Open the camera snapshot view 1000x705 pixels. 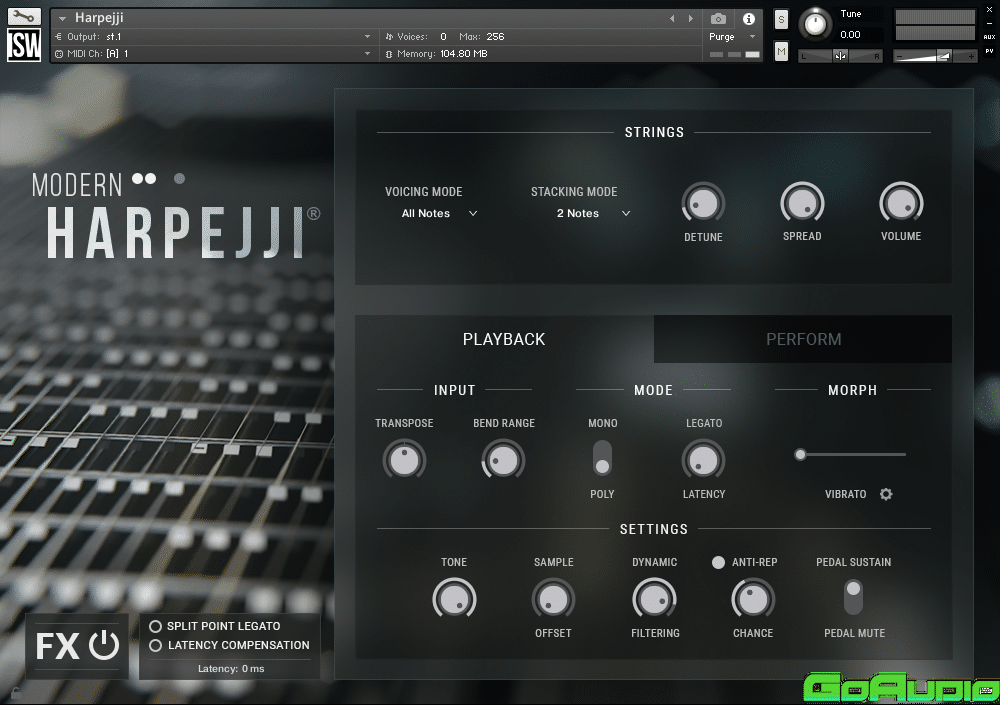pos(718,19)
